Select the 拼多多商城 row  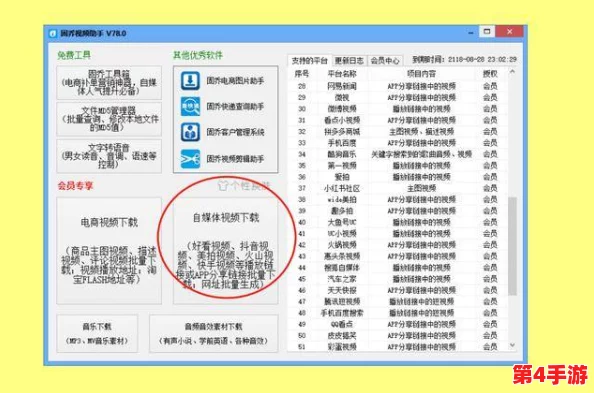point(398,132)
